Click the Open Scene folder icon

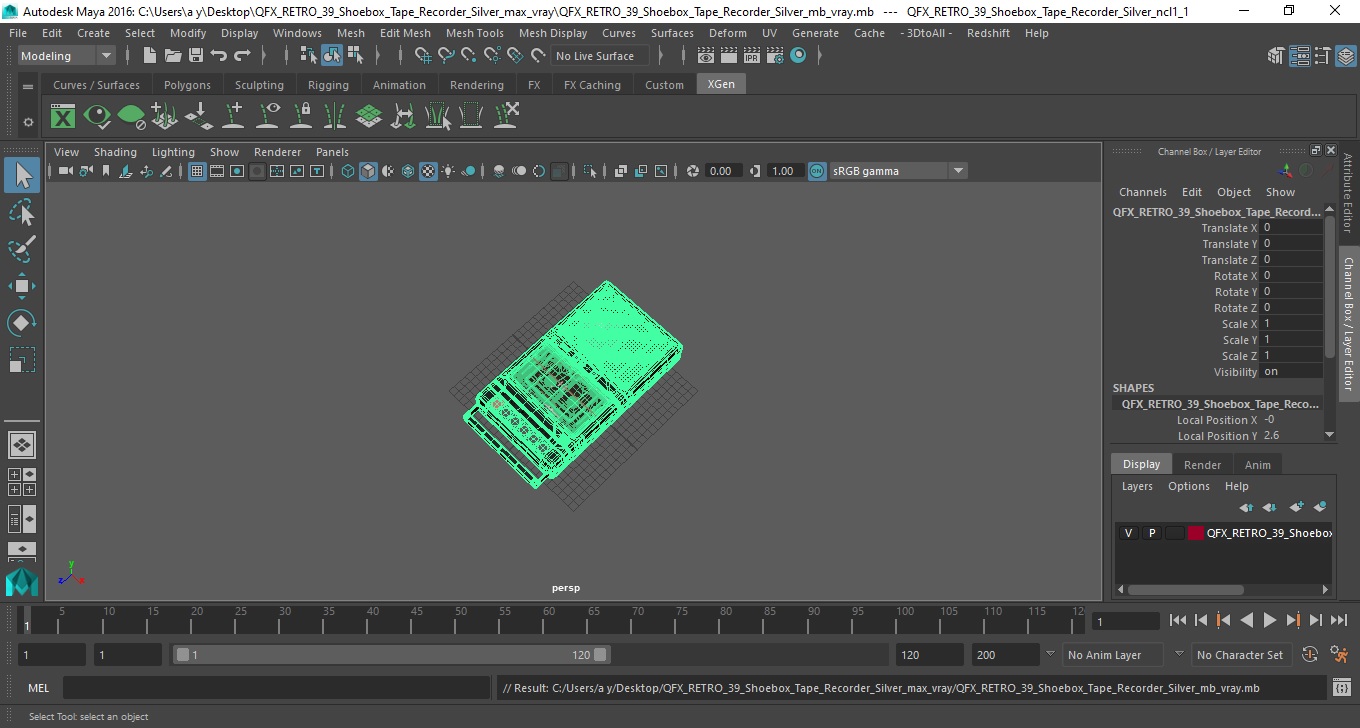tap(173, 56)
